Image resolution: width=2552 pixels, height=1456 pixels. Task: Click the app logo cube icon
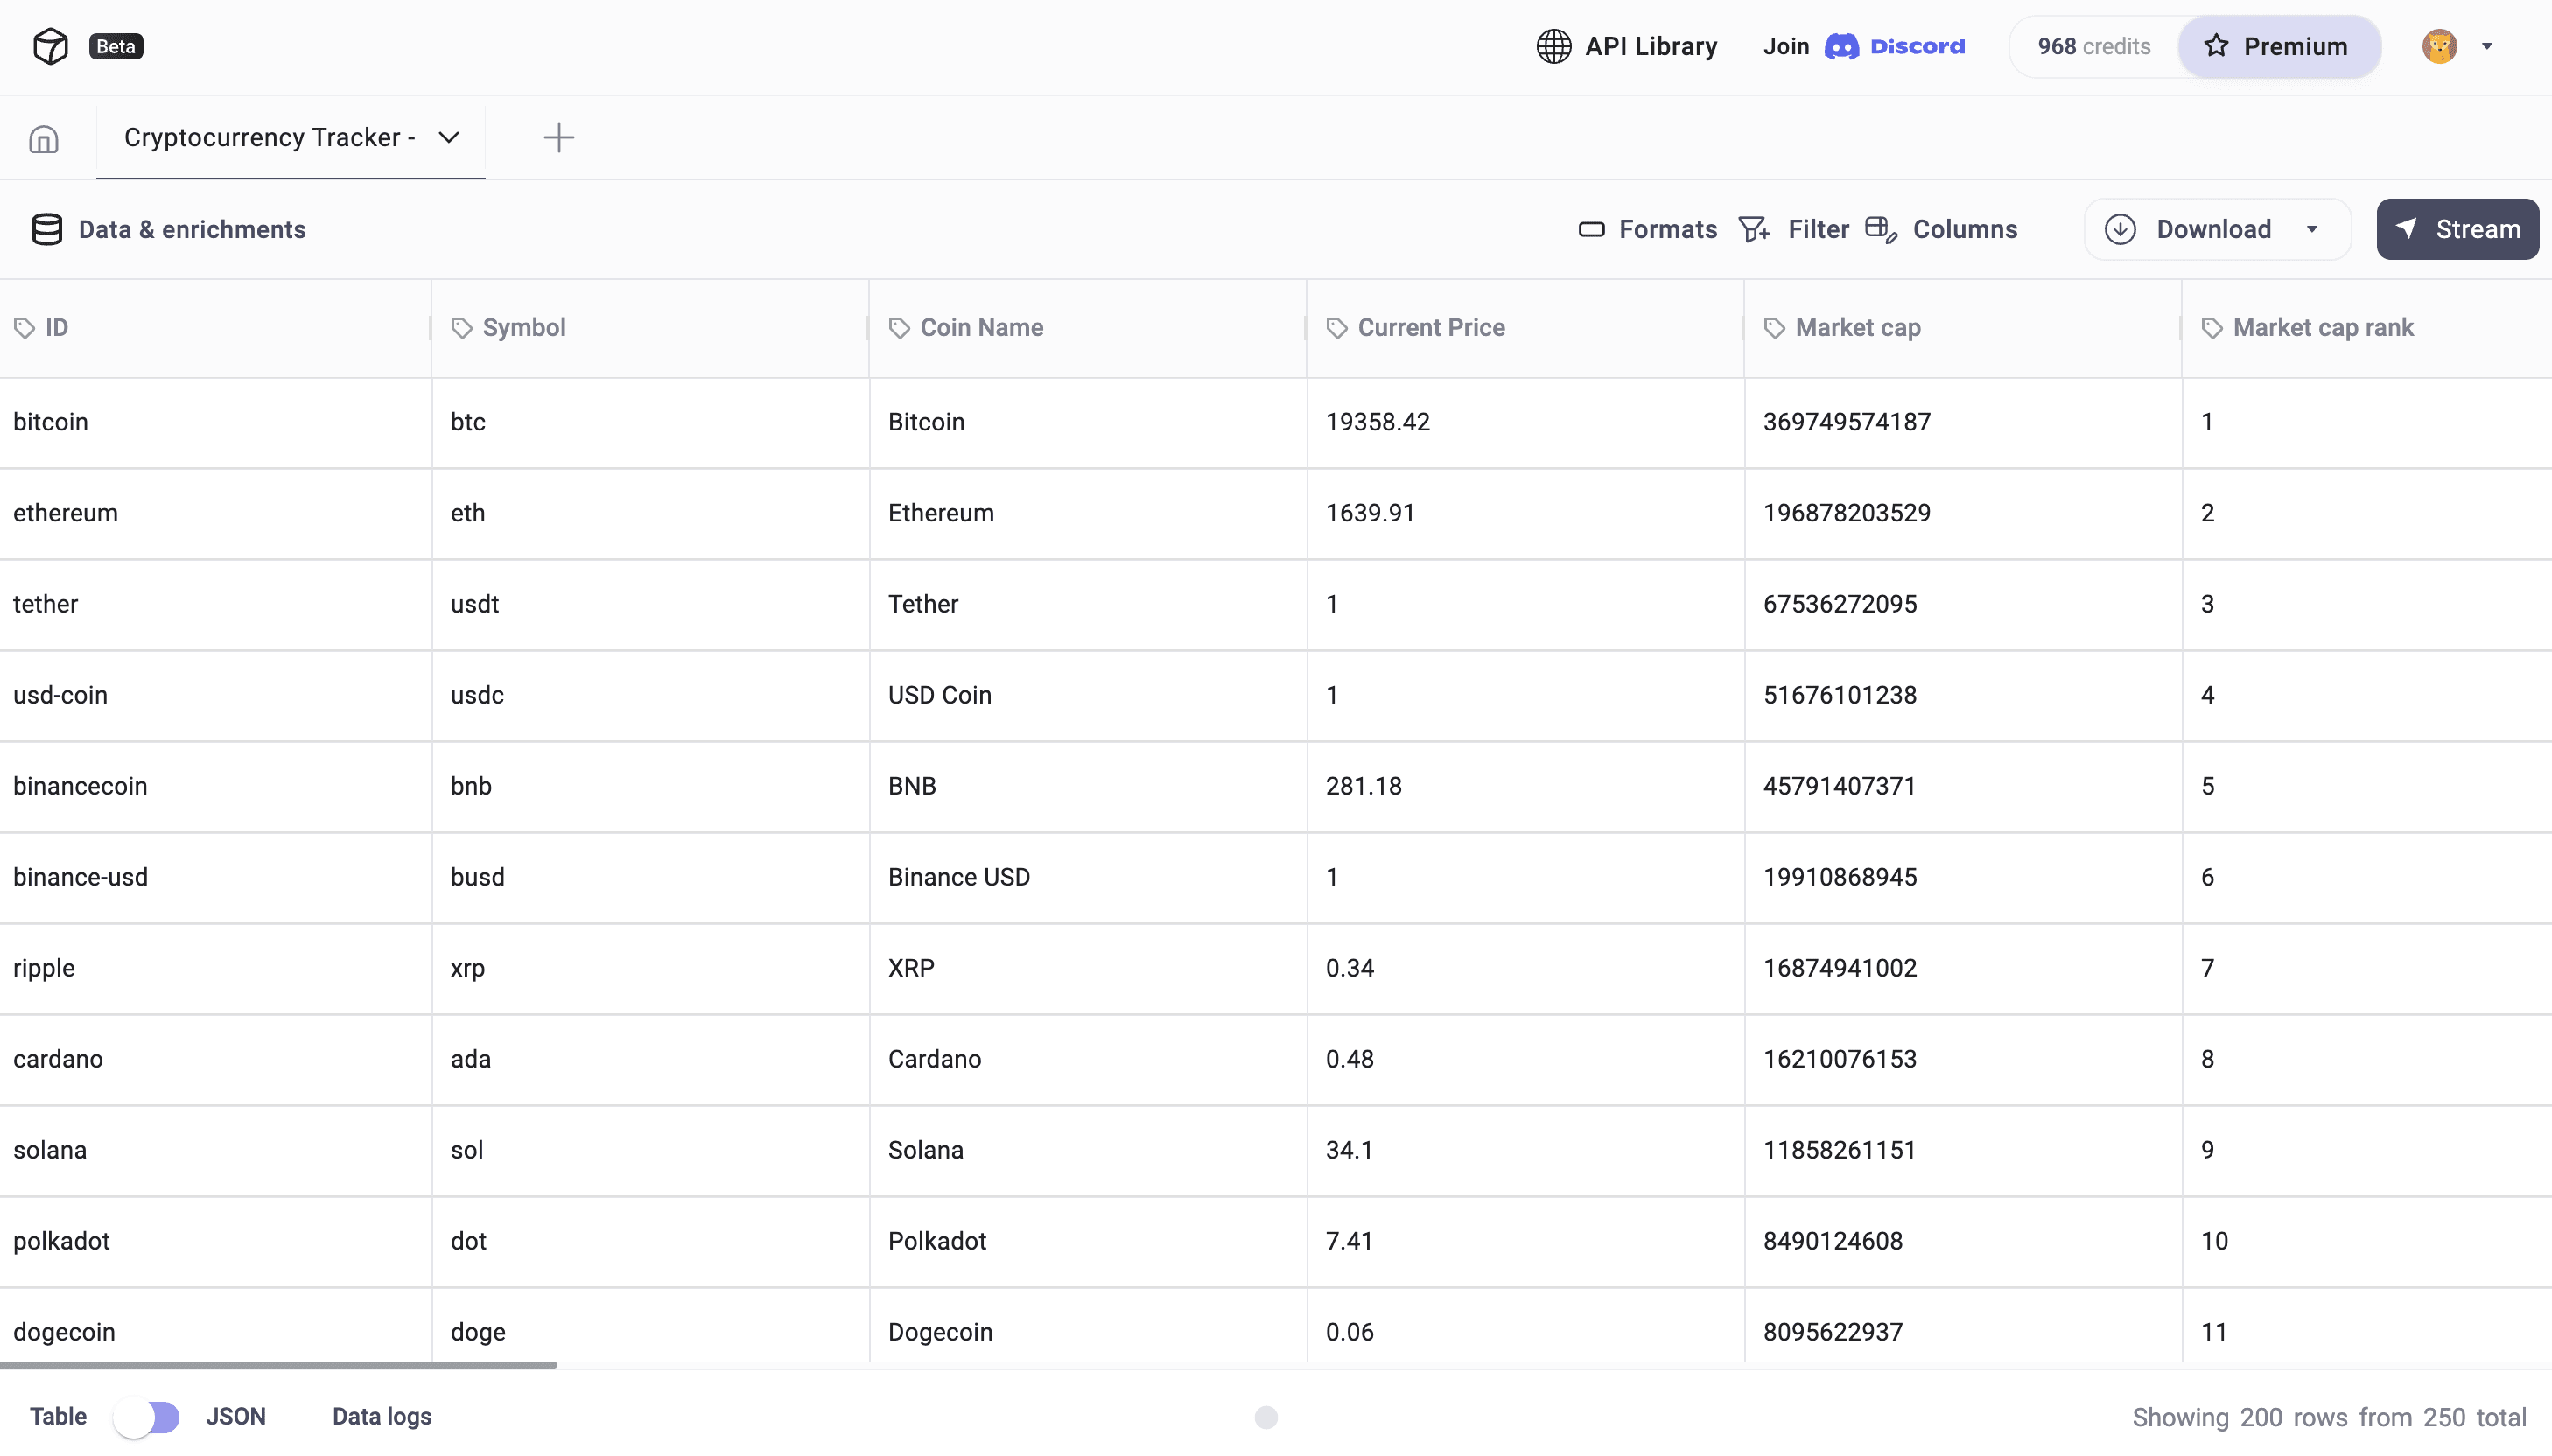(49, 45)
